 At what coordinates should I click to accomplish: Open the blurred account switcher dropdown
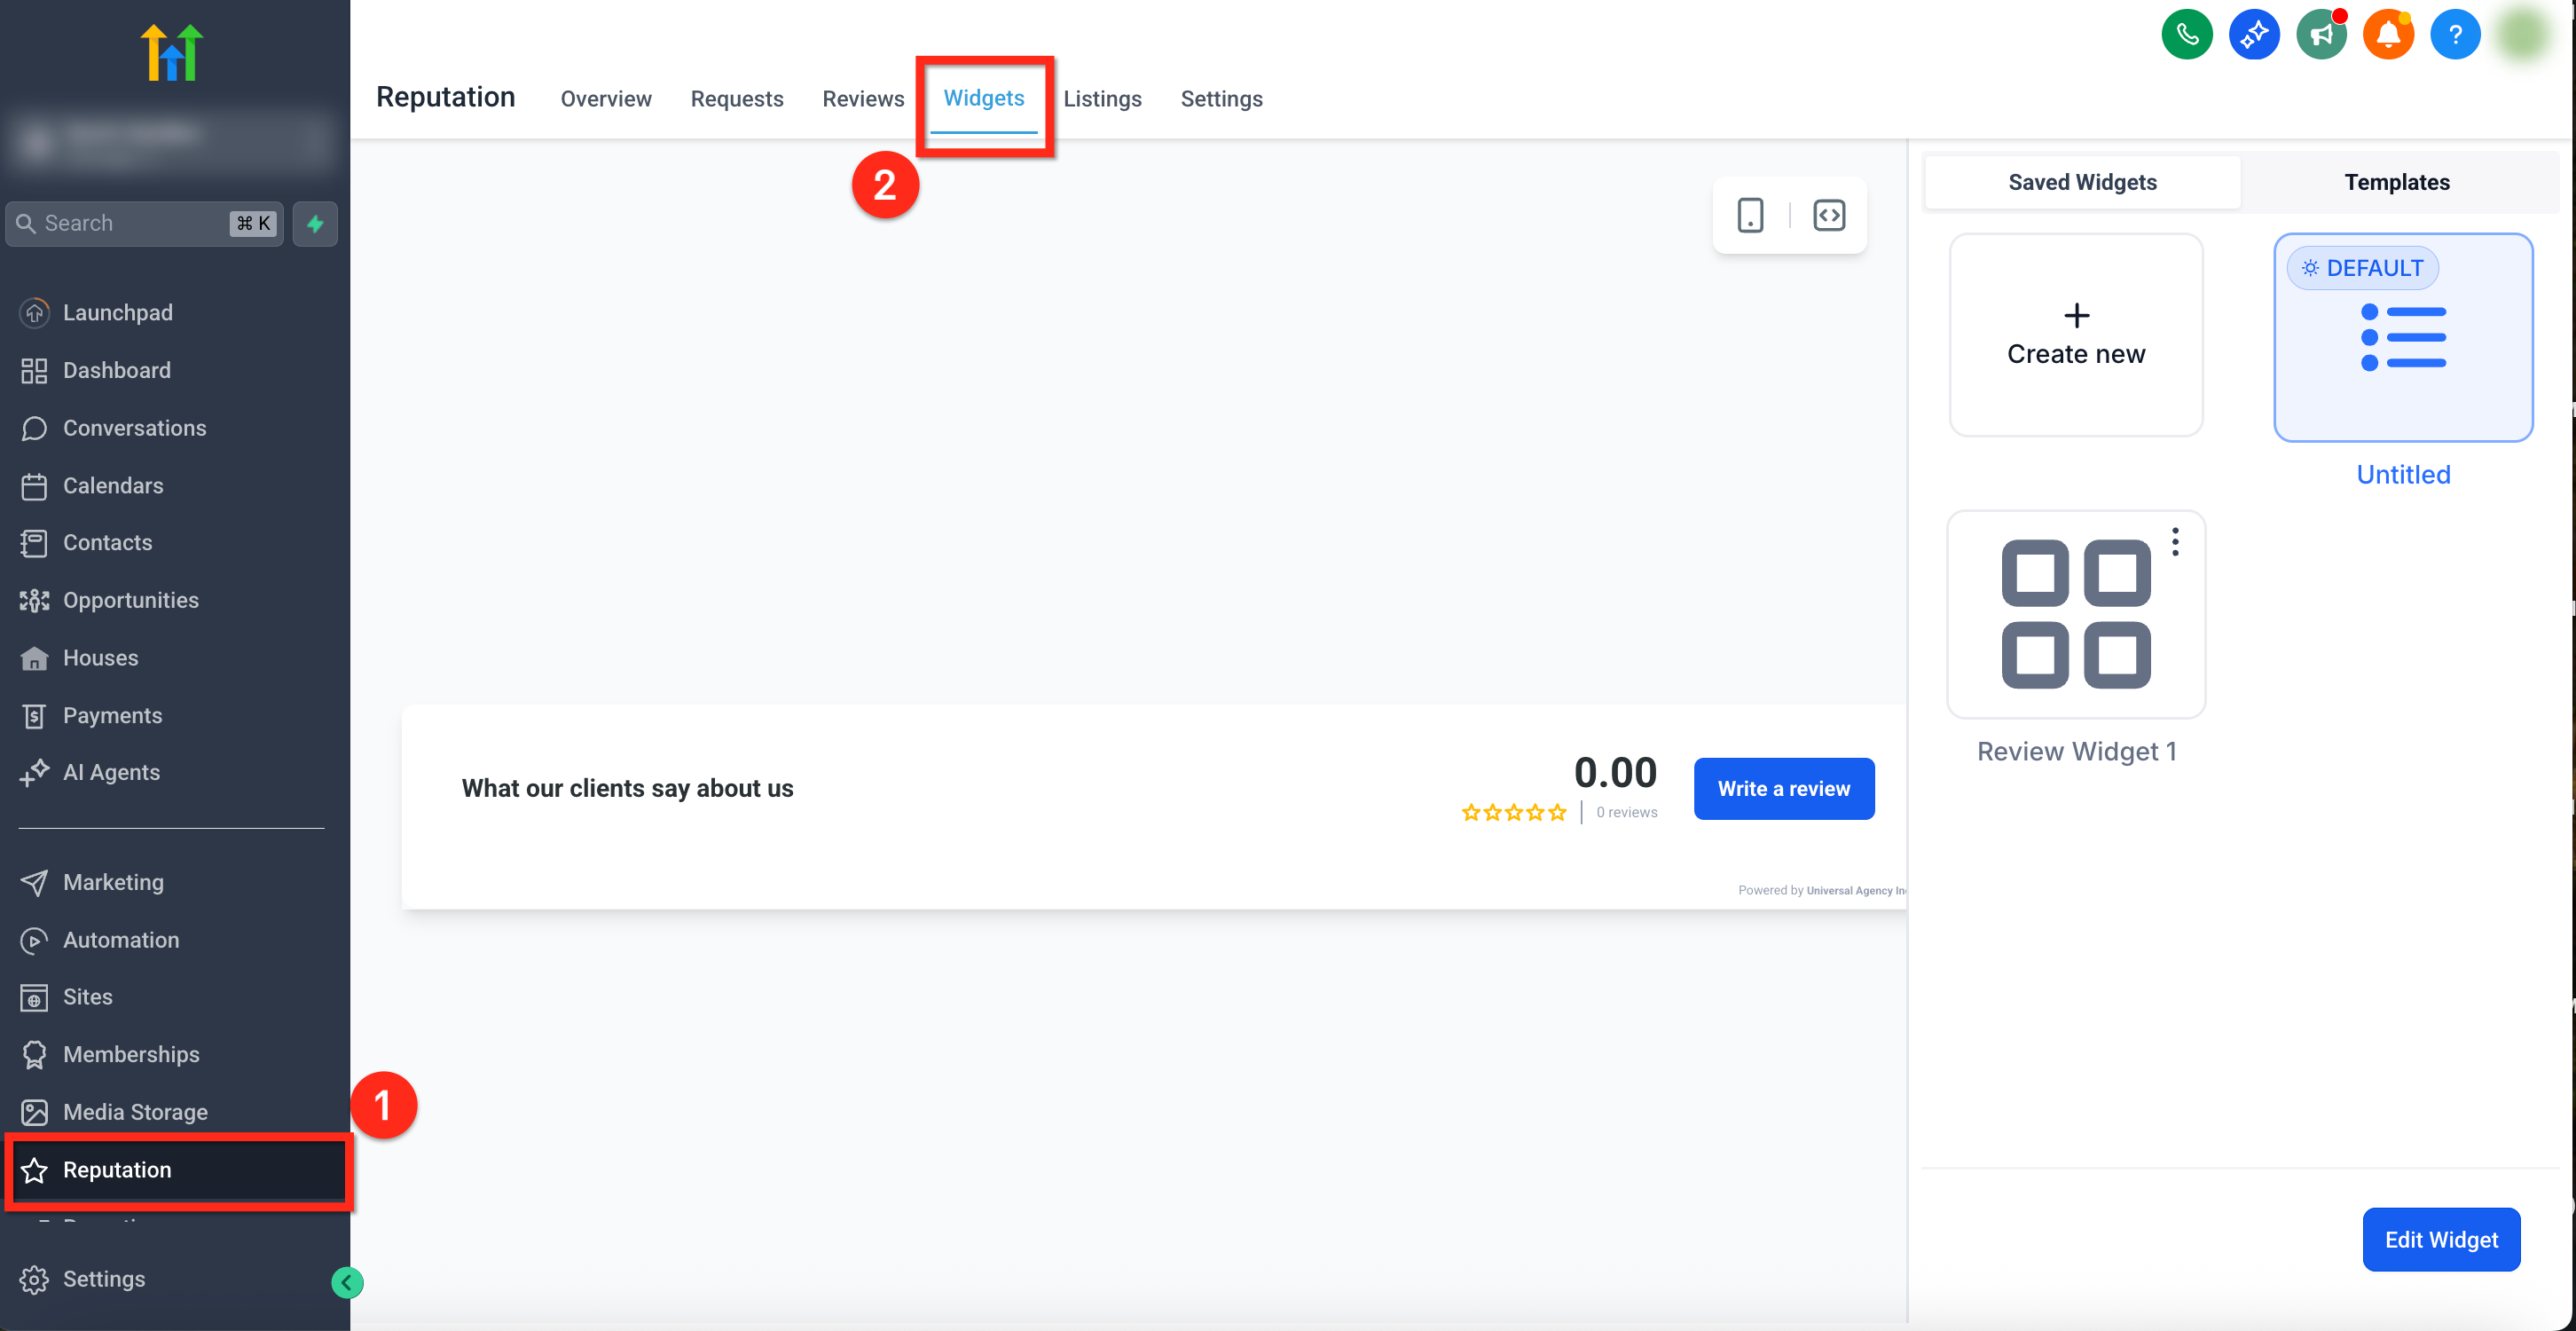[x=170, y=141]
